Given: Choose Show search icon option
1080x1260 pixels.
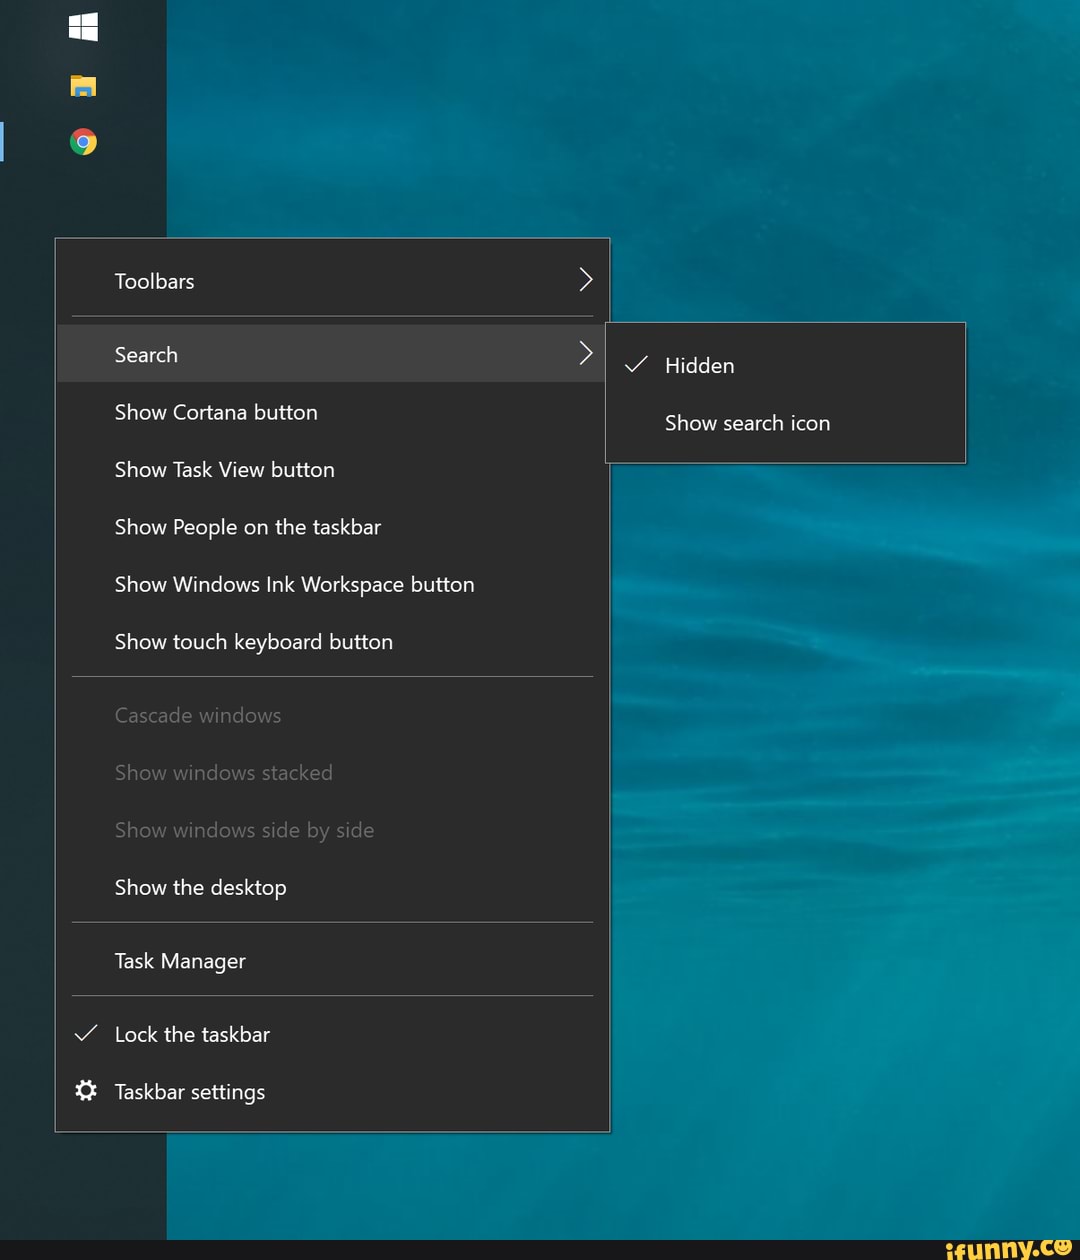Looking at the screenshot, I should 747,423.
